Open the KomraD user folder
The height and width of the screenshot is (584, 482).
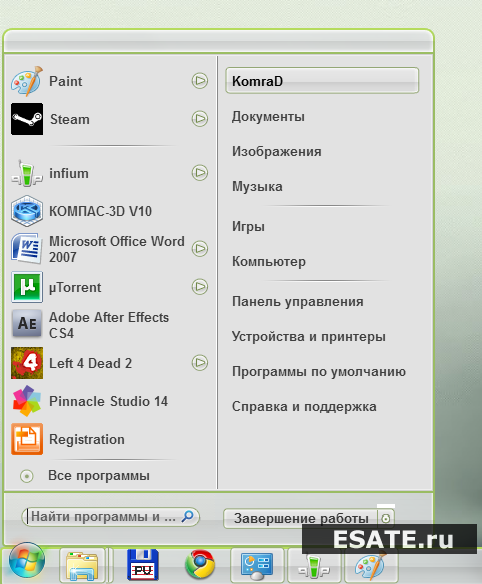(x=322, y=80)
